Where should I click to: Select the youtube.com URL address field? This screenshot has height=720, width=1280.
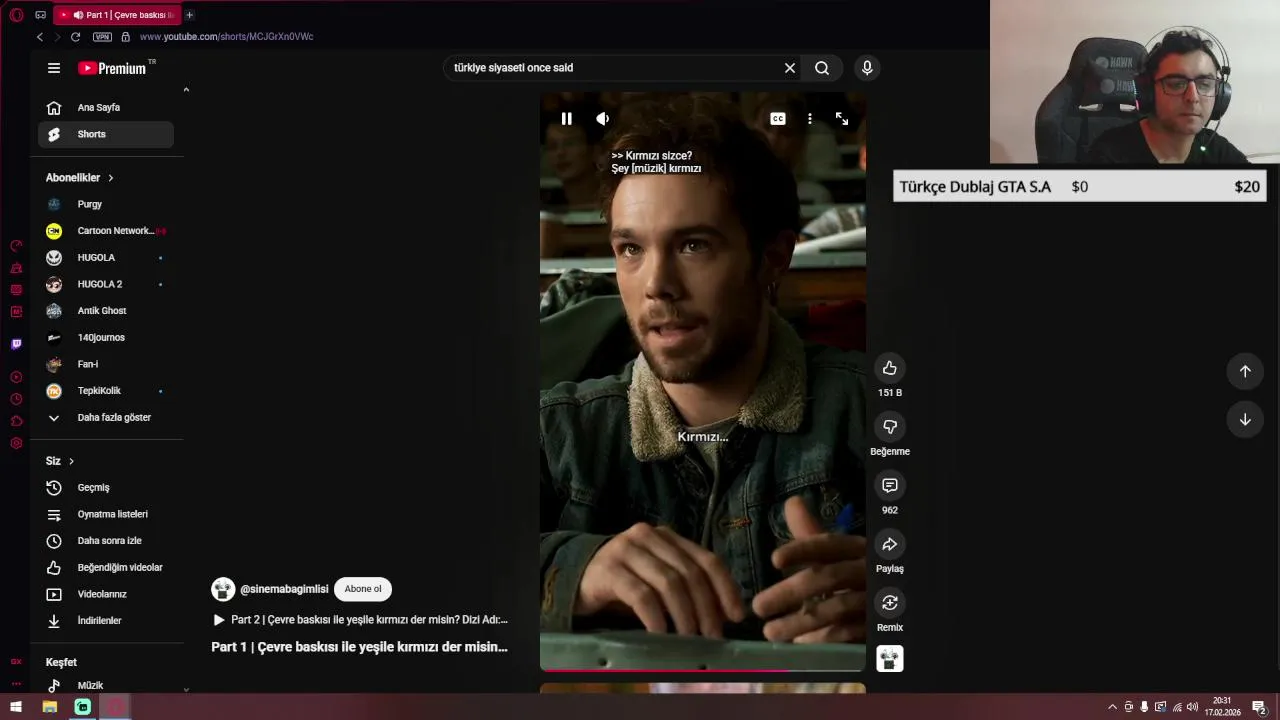pyautogui.click(x=227, y=37)
